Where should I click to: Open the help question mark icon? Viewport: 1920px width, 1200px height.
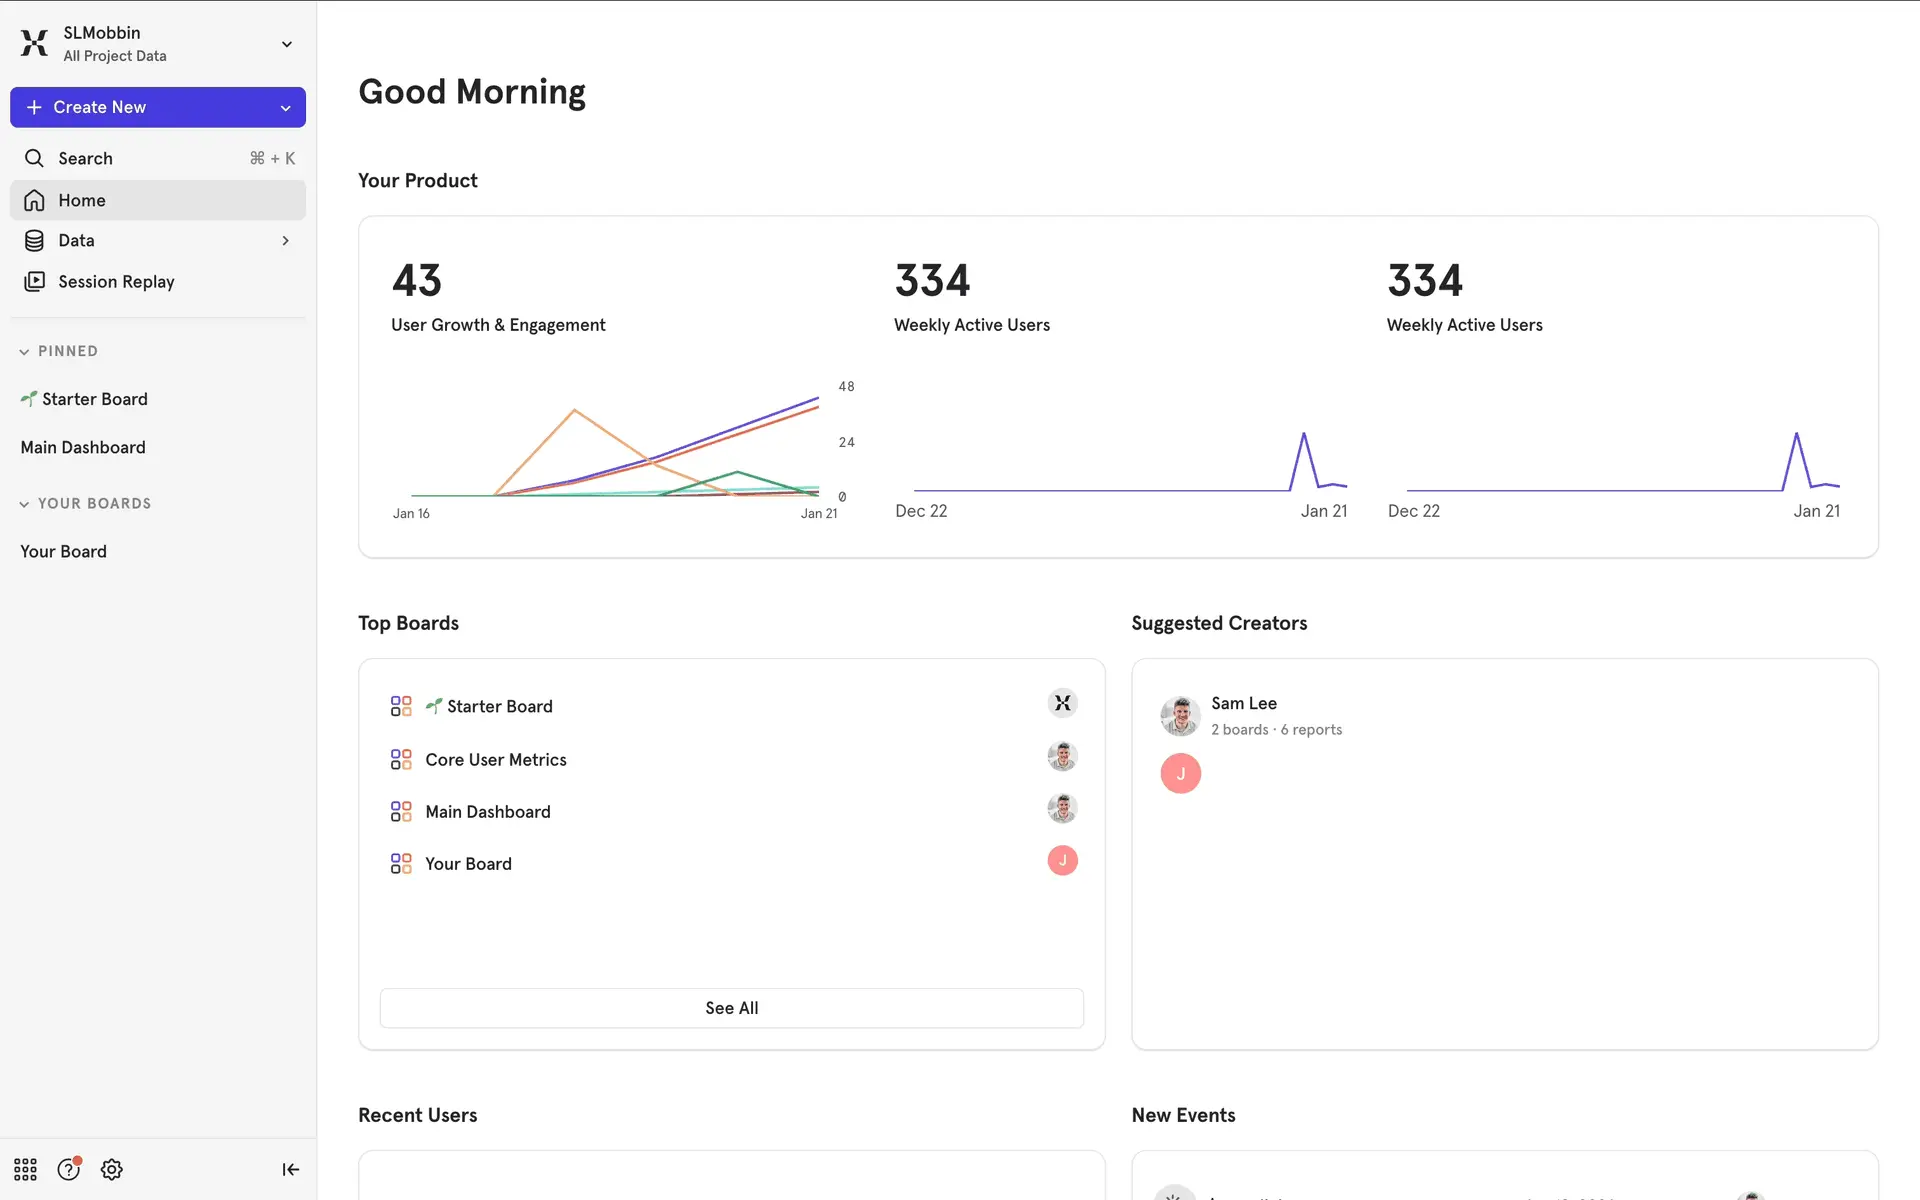[68, 1169]
